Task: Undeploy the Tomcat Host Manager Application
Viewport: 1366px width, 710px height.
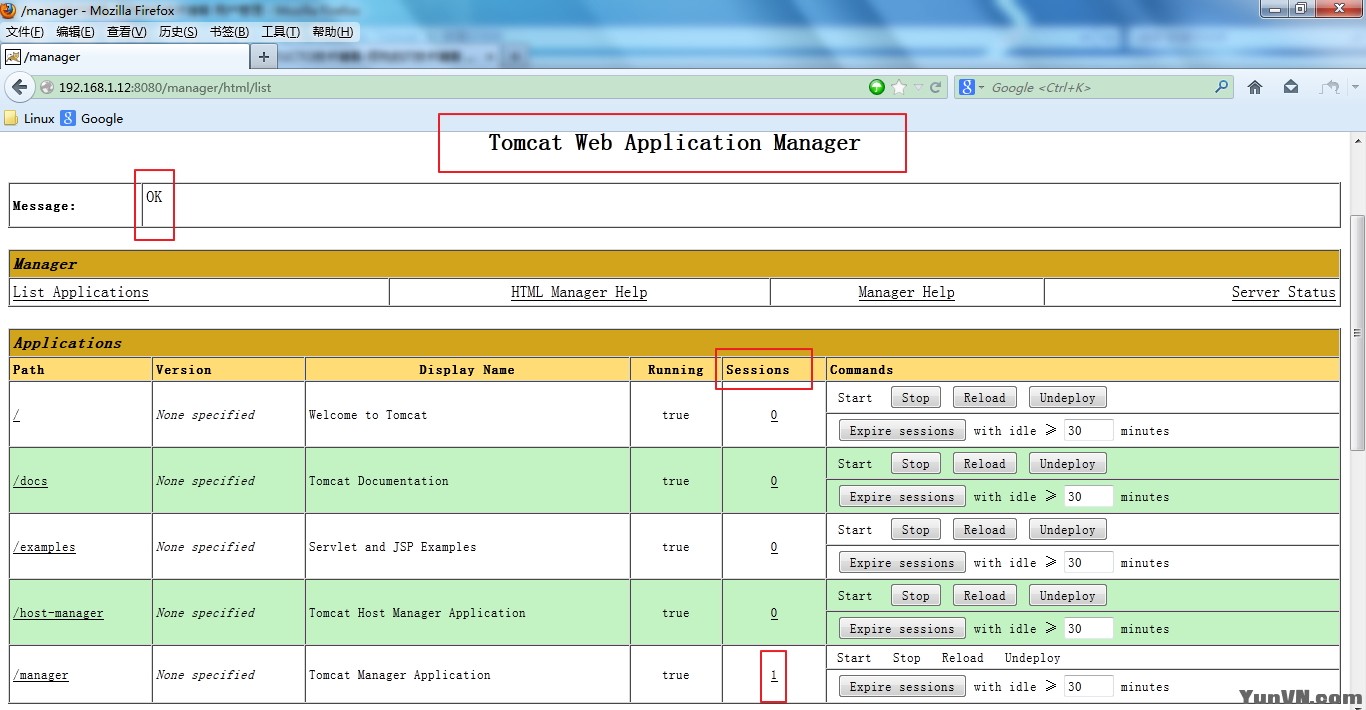Action: (1068, 596)
